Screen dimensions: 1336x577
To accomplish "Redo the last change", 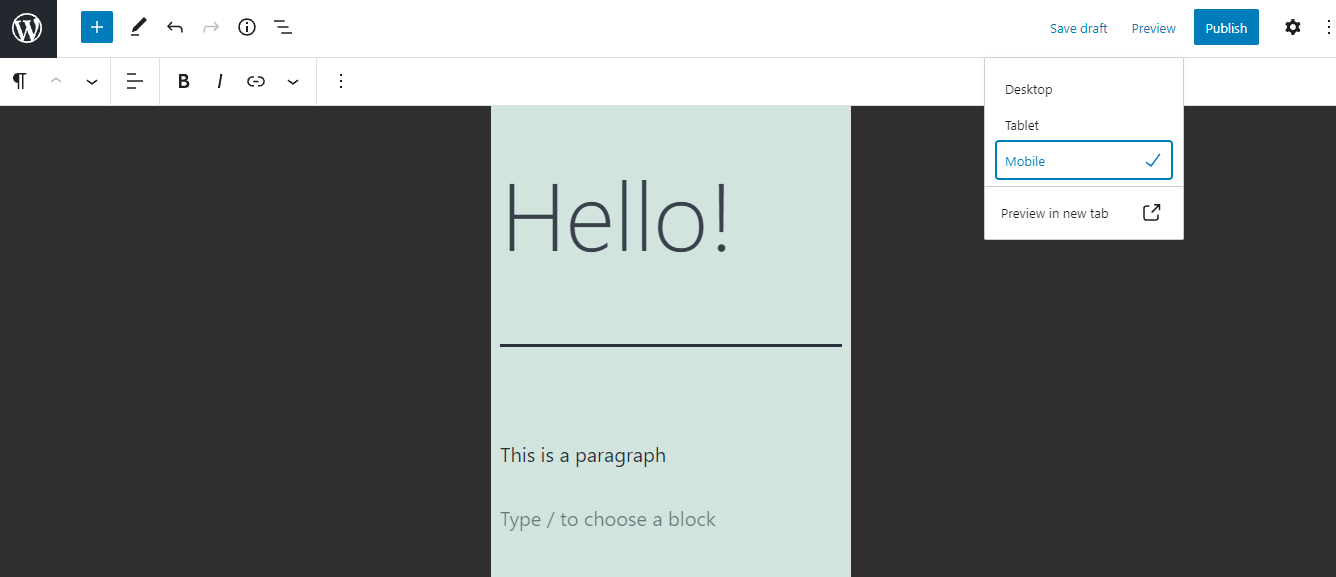I will pos(210,27).
